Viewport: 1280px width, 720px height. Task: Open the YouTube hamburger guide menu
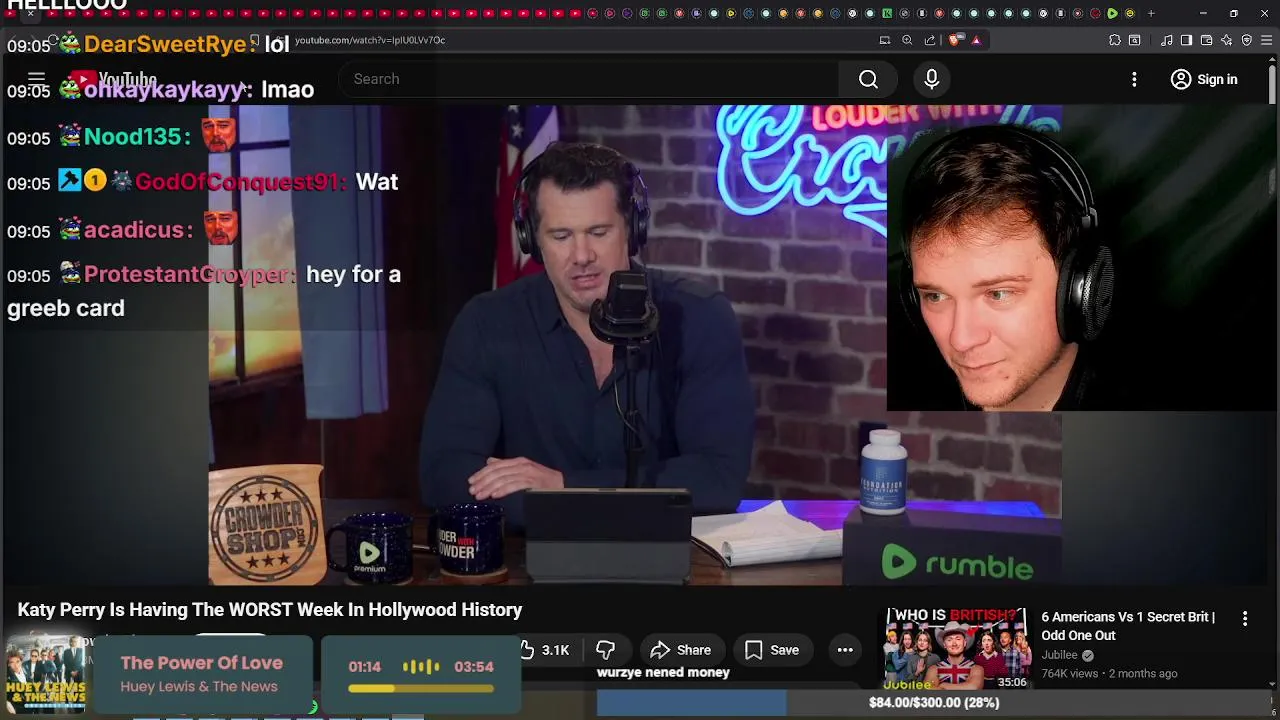(x=36, y=79)
